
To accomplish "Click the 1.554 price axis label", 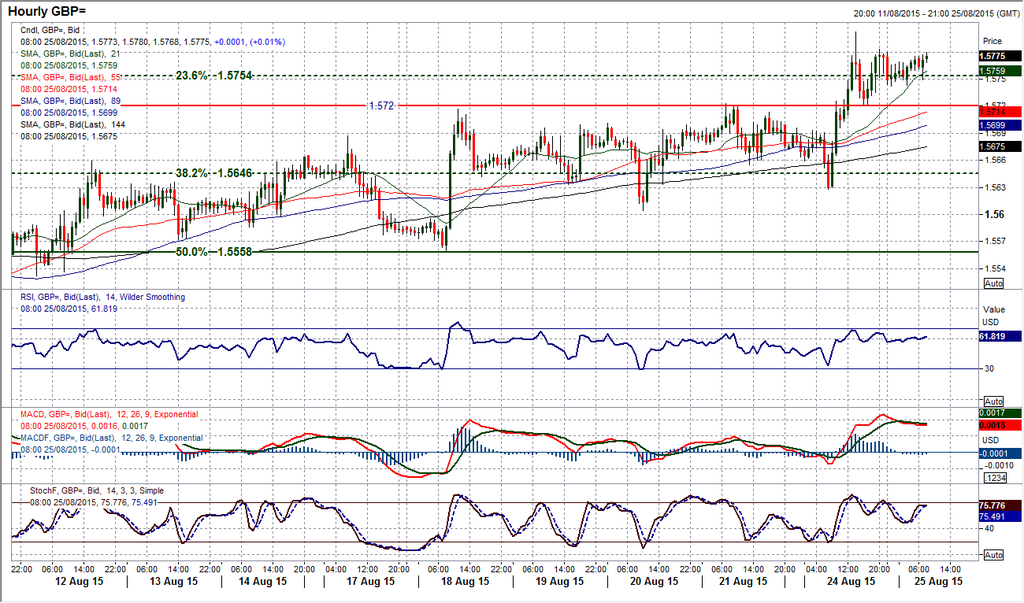I will point(995,268).
